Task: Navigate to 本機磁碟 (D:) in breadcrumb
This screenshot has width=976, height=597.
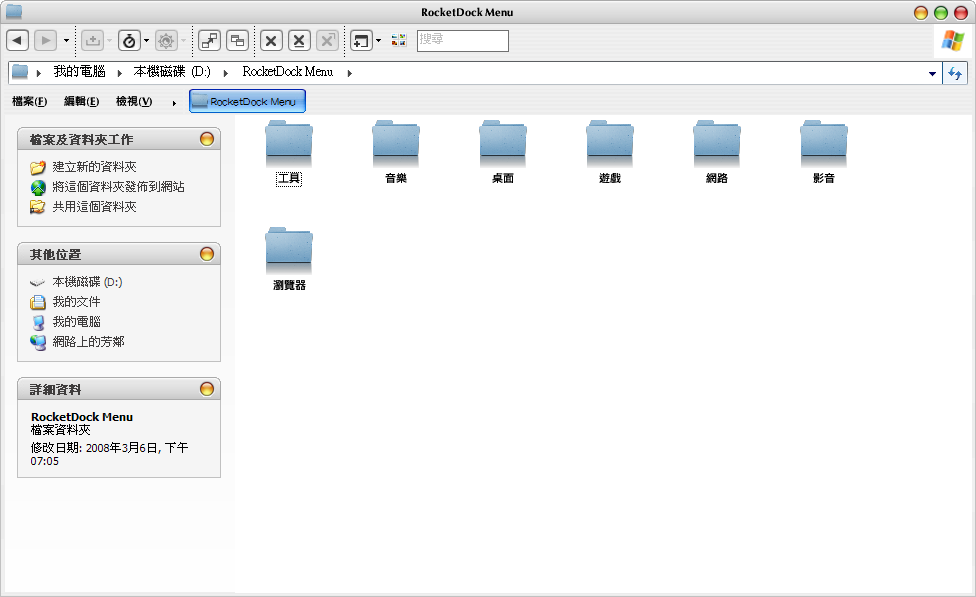Action: click(172, 72)
